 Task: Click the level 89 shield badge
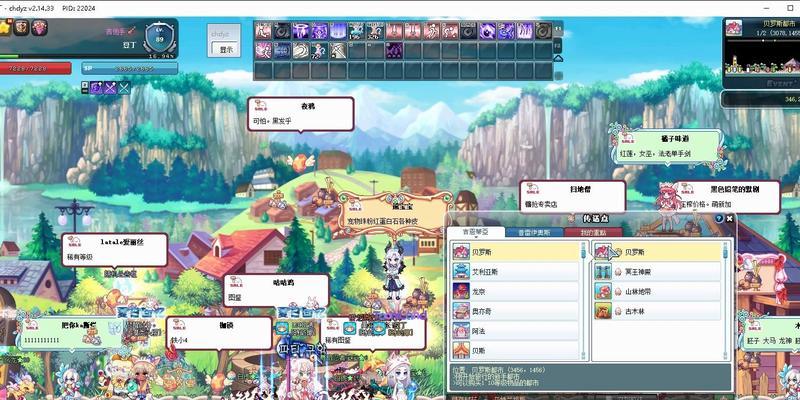[x=159, y=38]
